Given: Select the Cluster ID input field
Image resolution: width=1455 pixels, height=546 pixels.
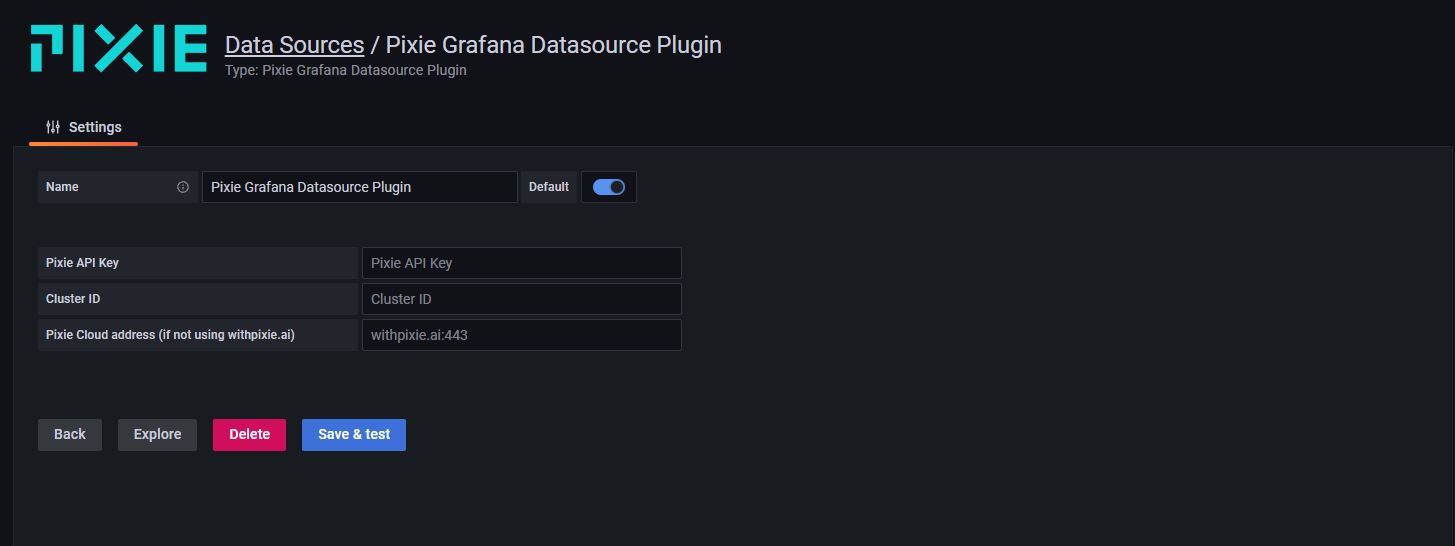Looking at the screenshot, I should (x=521, y=299).
